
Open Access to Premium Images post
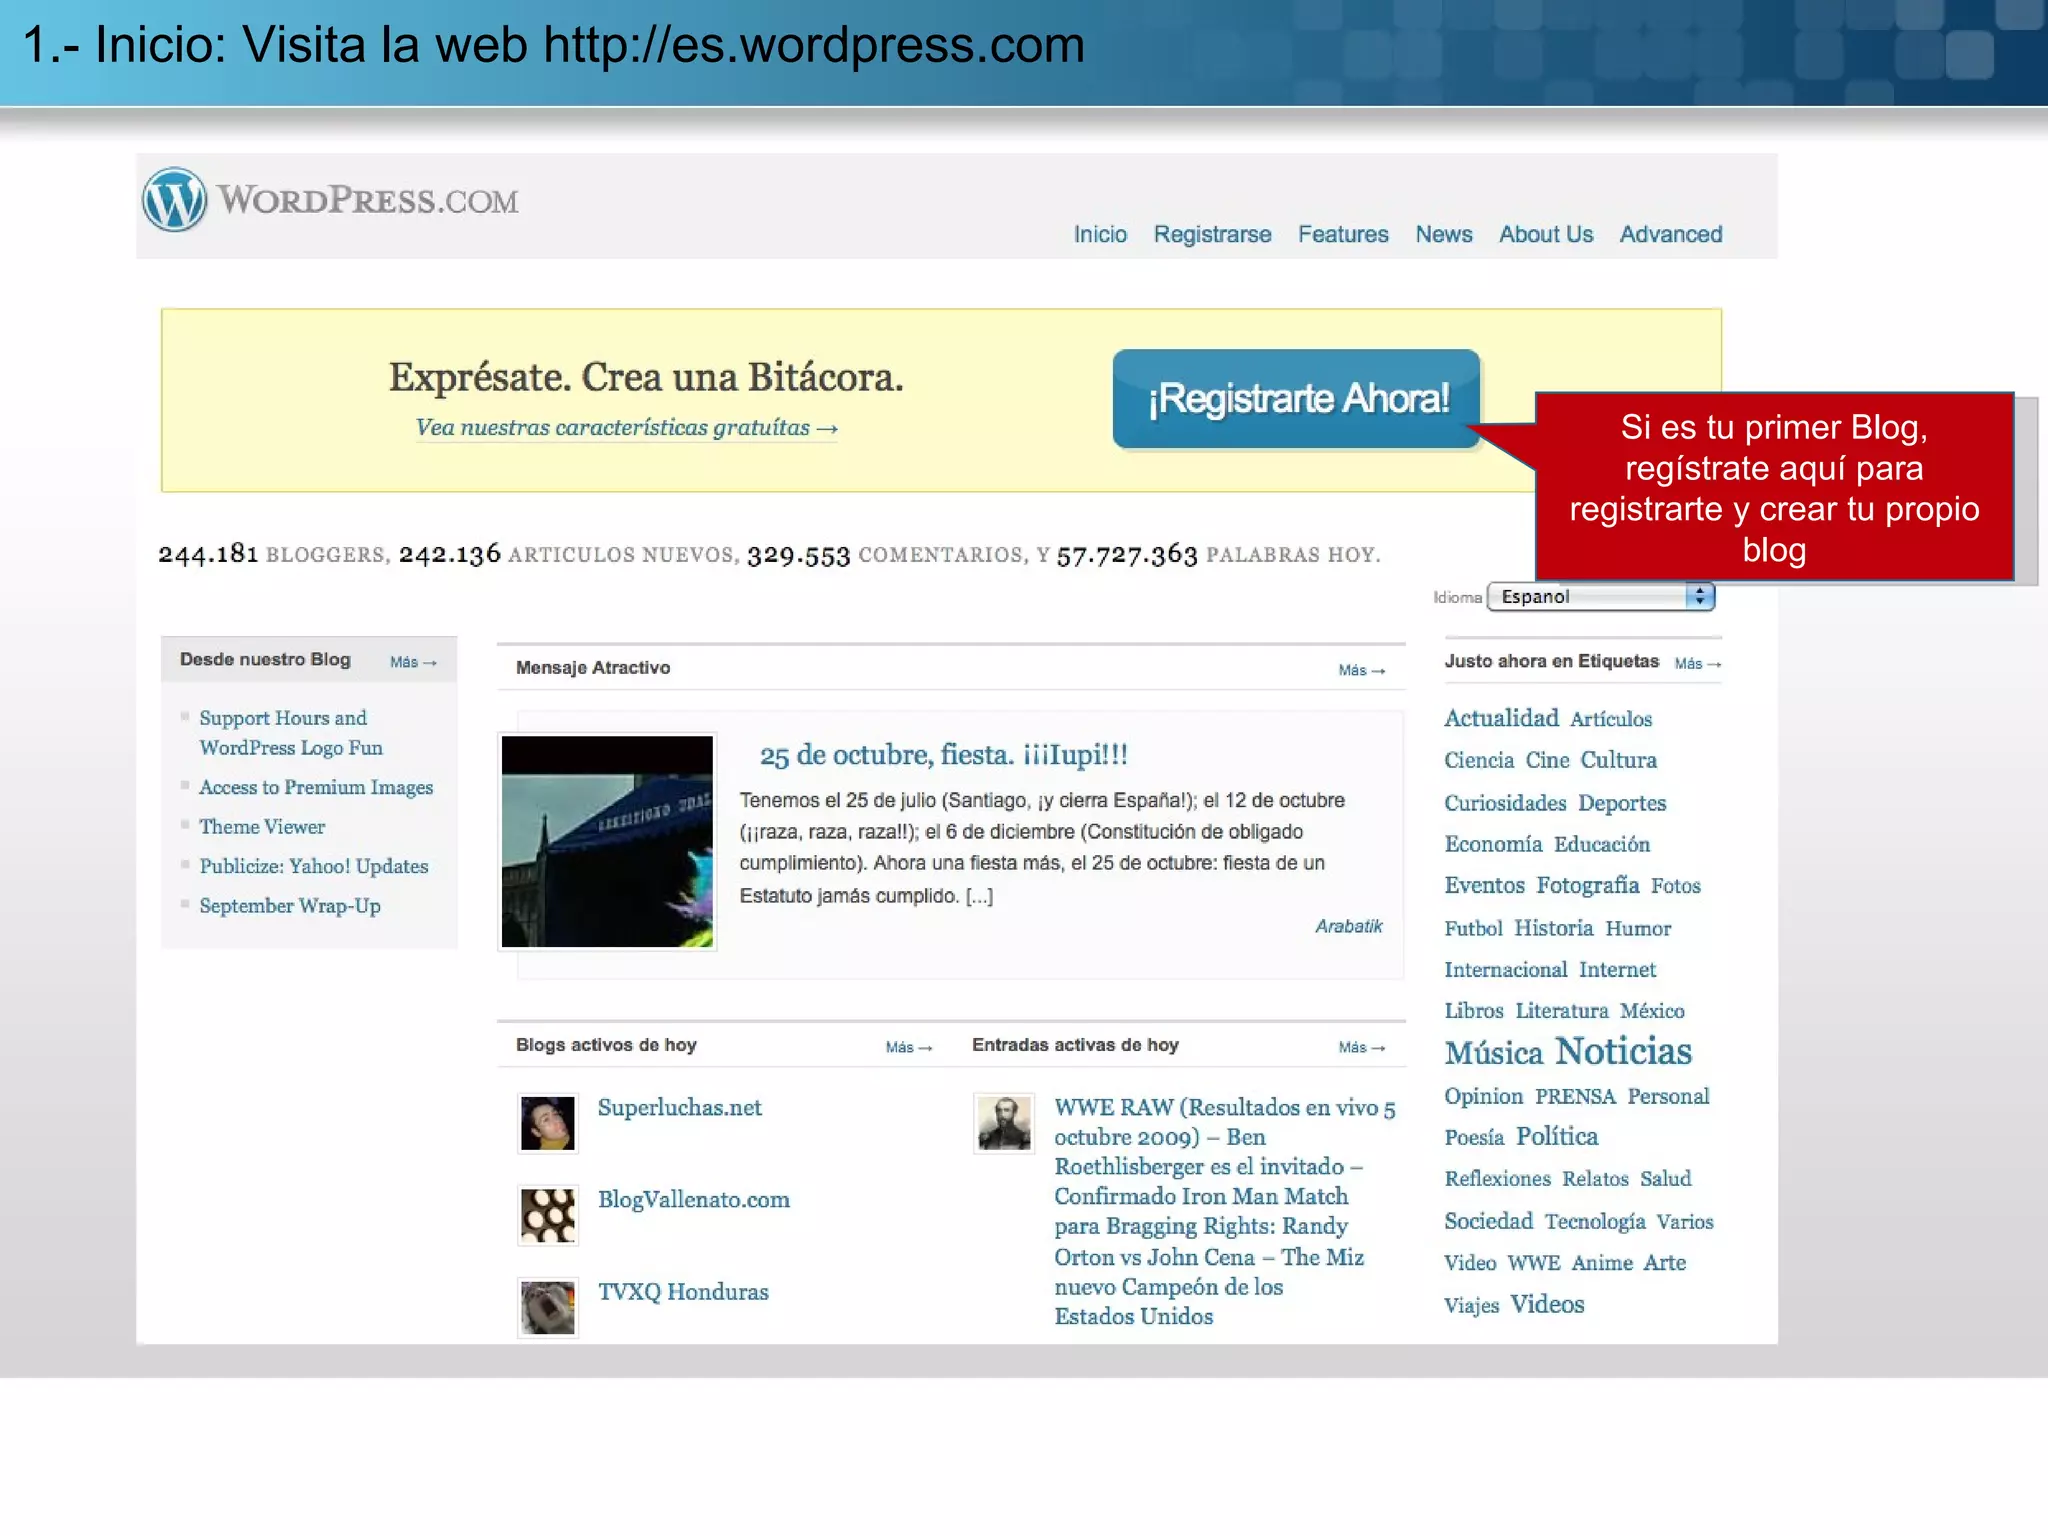316,787
